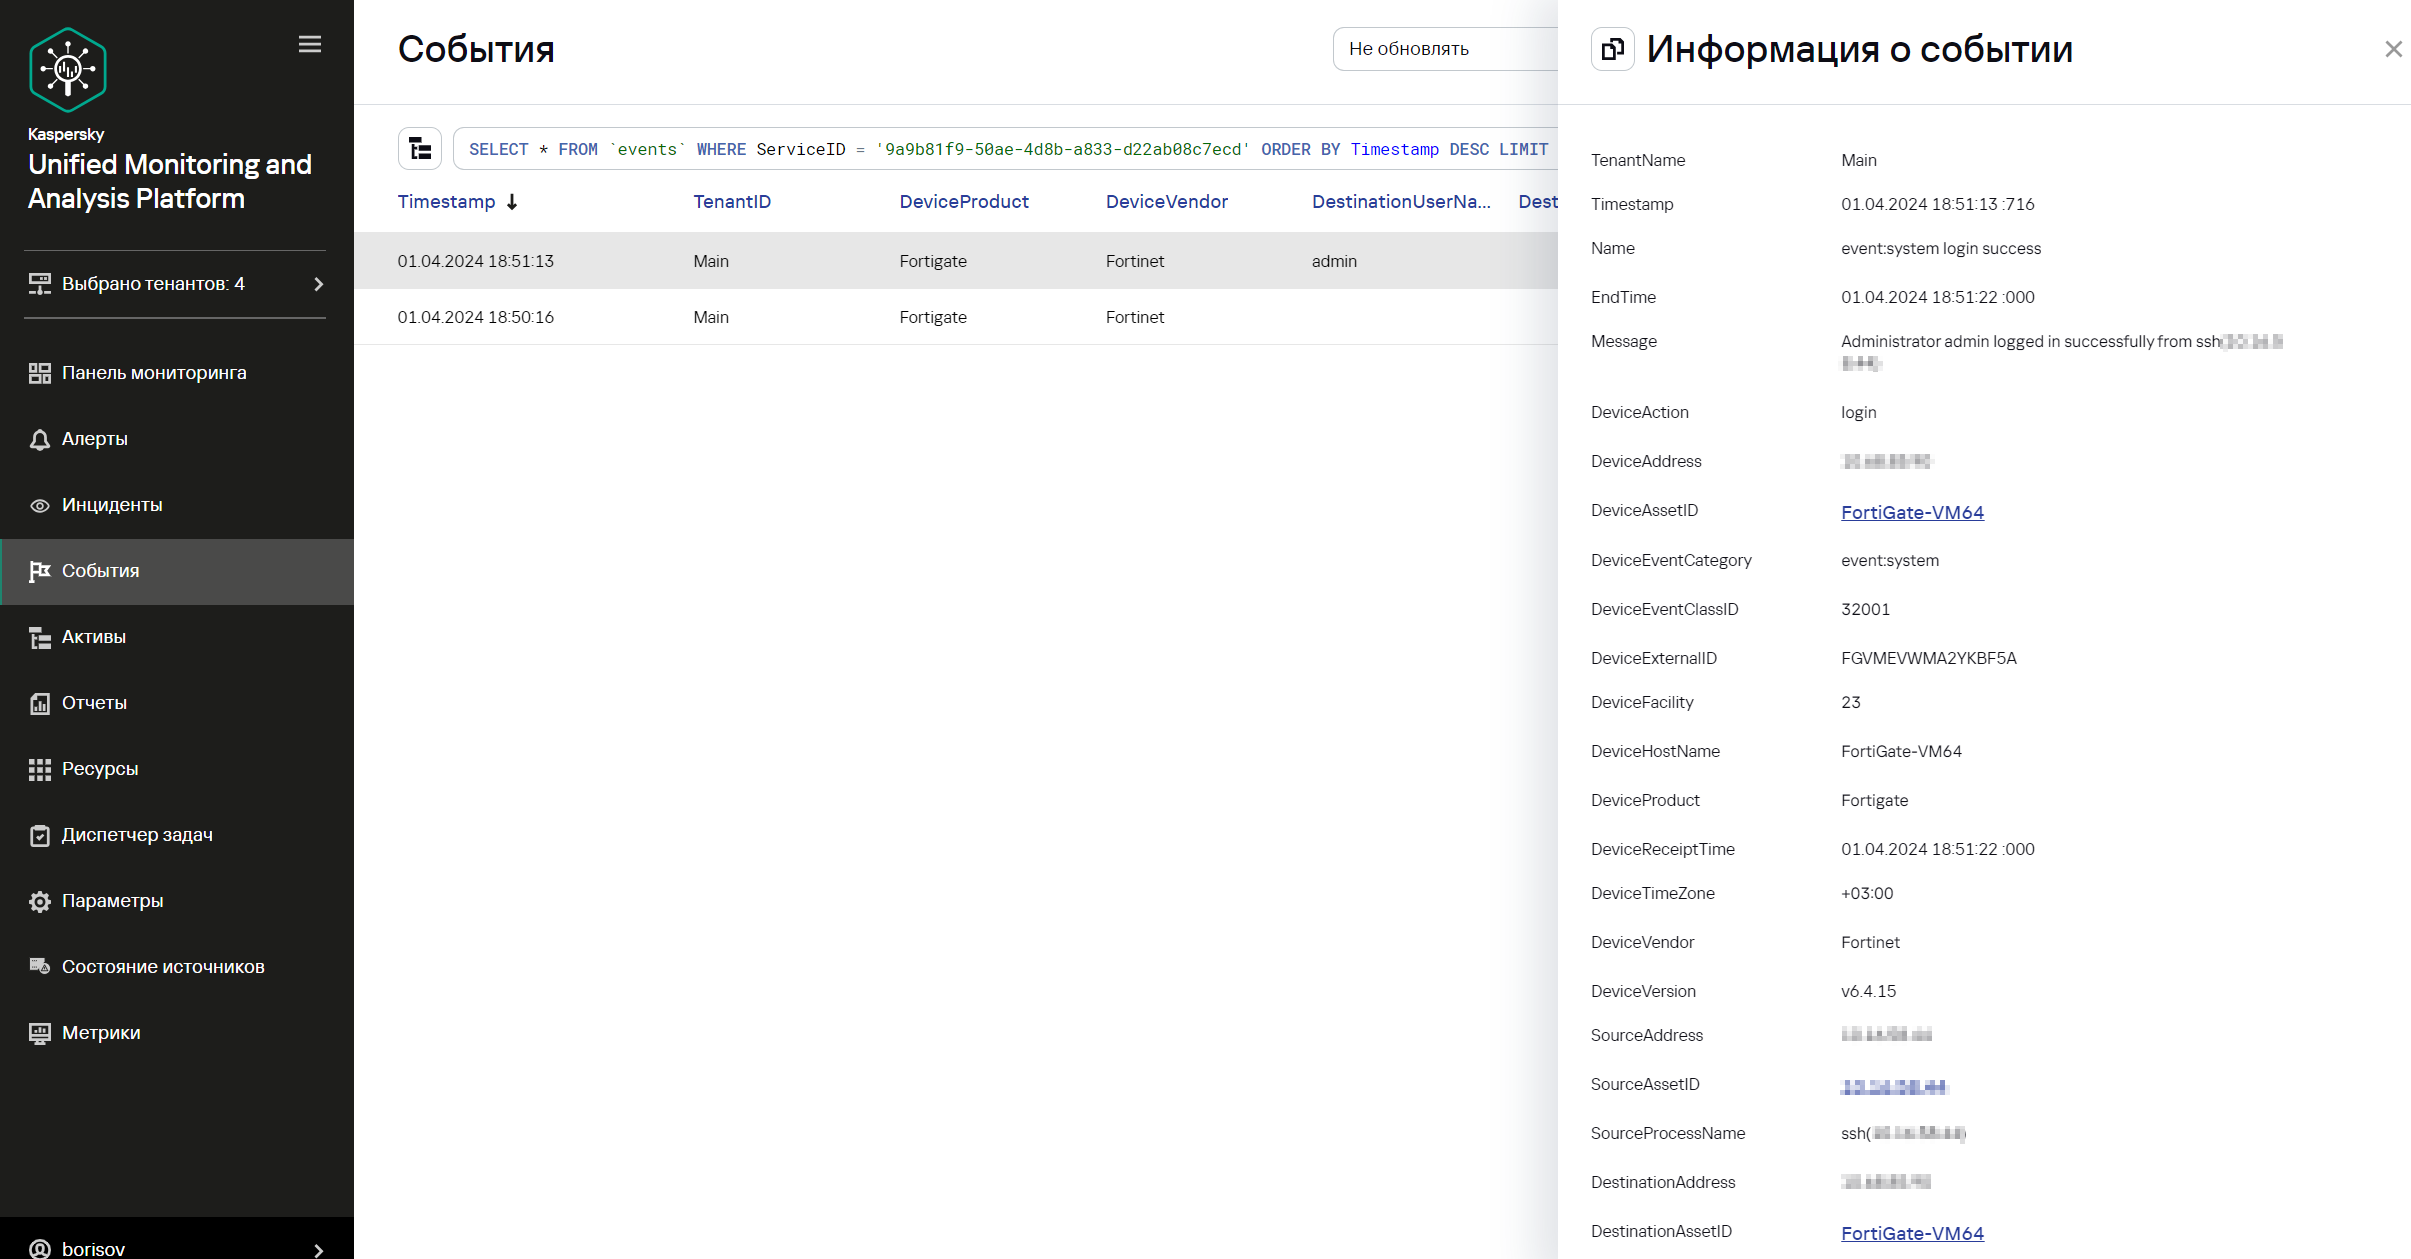Sort by the Timestamp column header
This screenshot has width=2411, height=1259.
click(446, 202)
